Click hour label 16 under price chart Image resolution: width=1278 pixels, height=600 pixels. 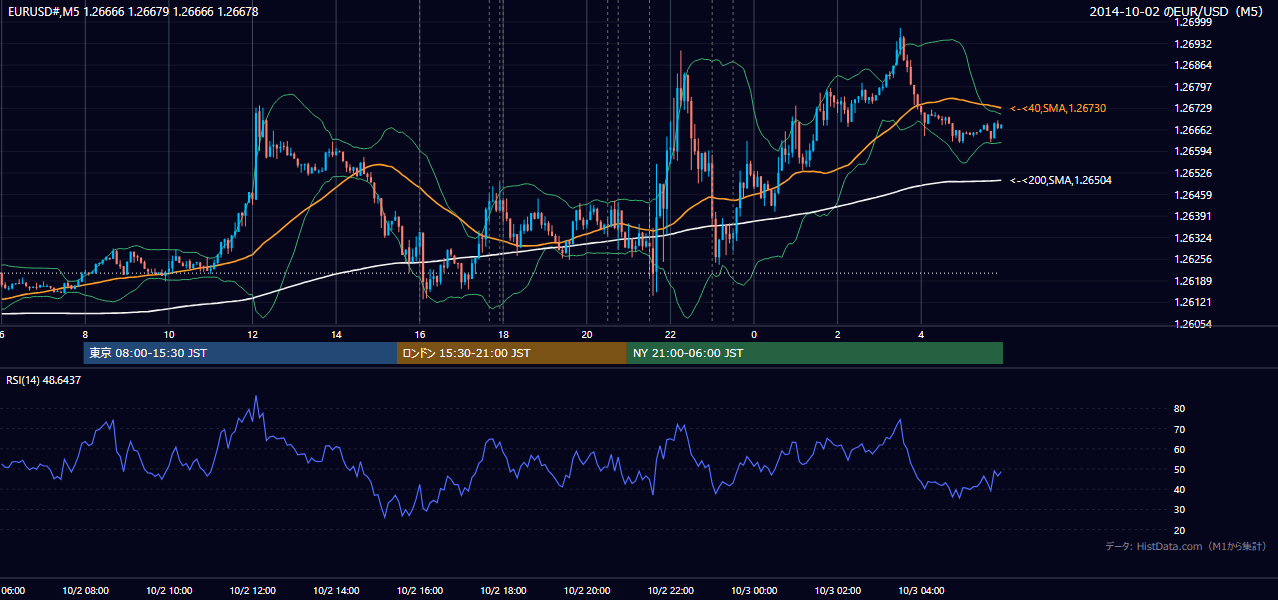pos(420,335)
